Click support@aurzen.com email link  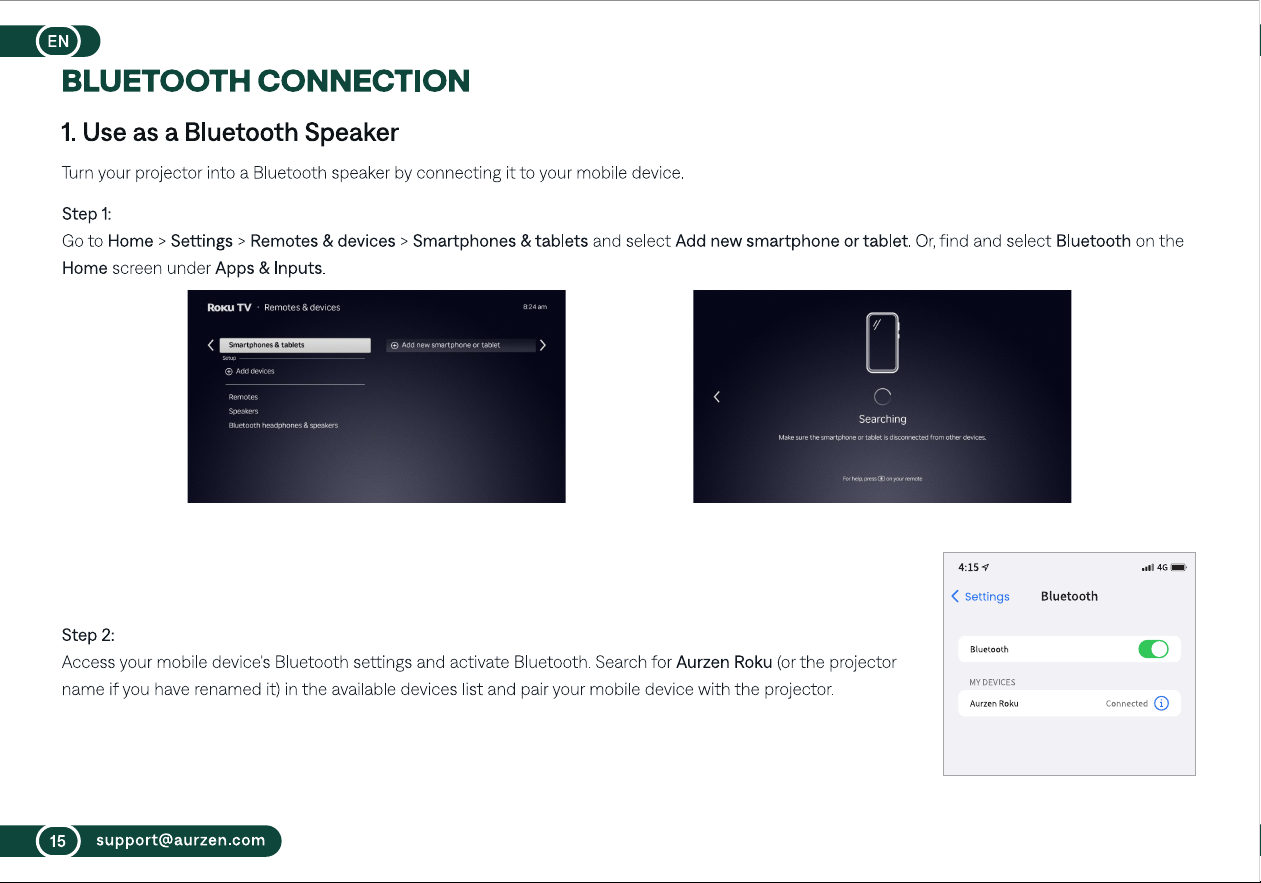coord(181,840)
